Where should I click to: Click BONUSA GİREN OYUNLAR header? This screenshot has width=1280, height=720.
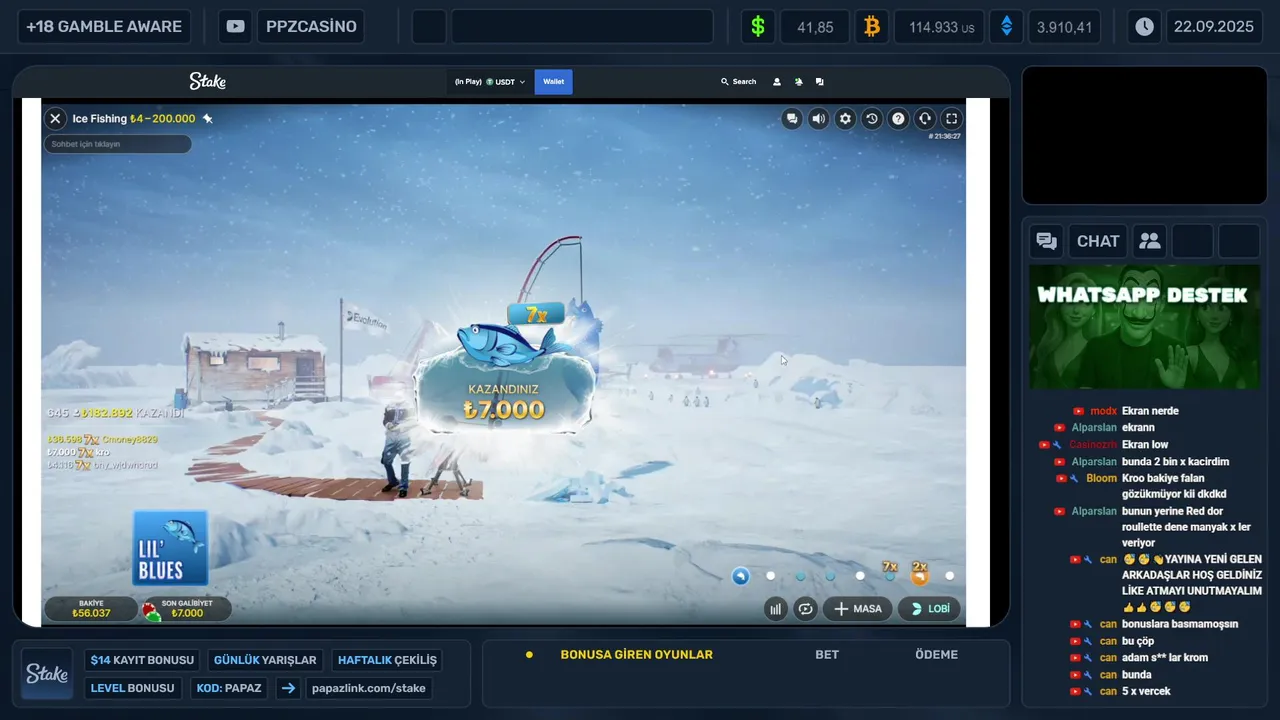click(x=636, y=654)
